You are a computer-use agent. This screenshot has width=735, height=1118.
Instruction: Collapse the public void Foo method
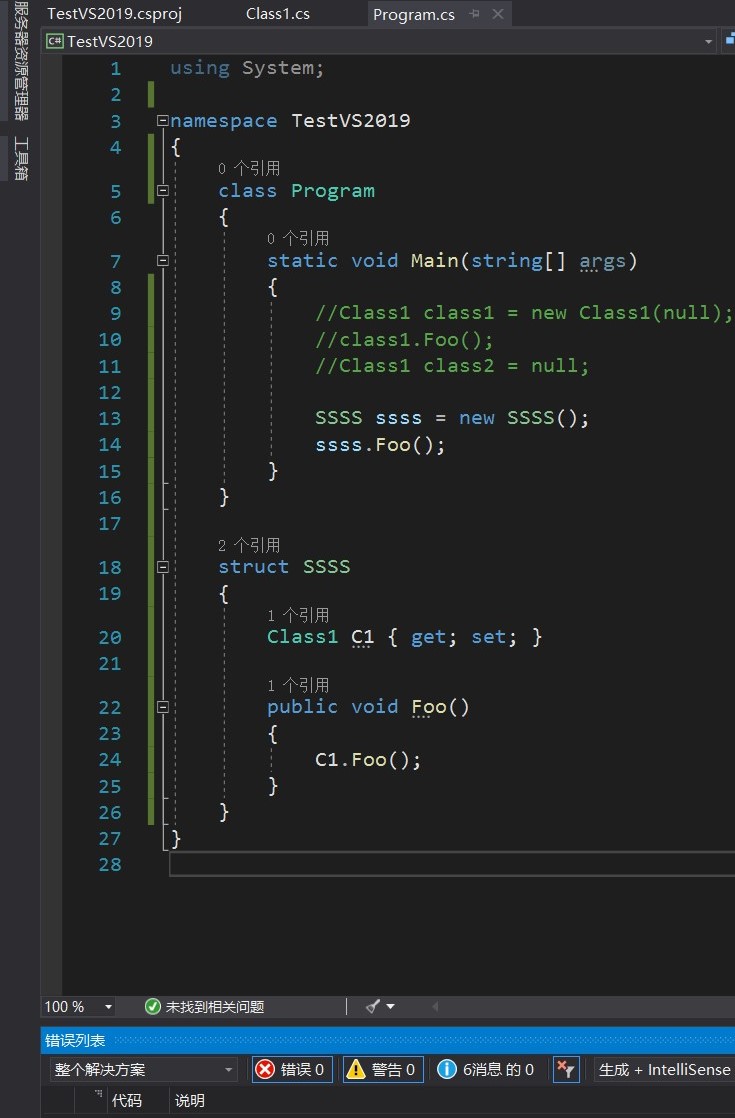(163, 707)
